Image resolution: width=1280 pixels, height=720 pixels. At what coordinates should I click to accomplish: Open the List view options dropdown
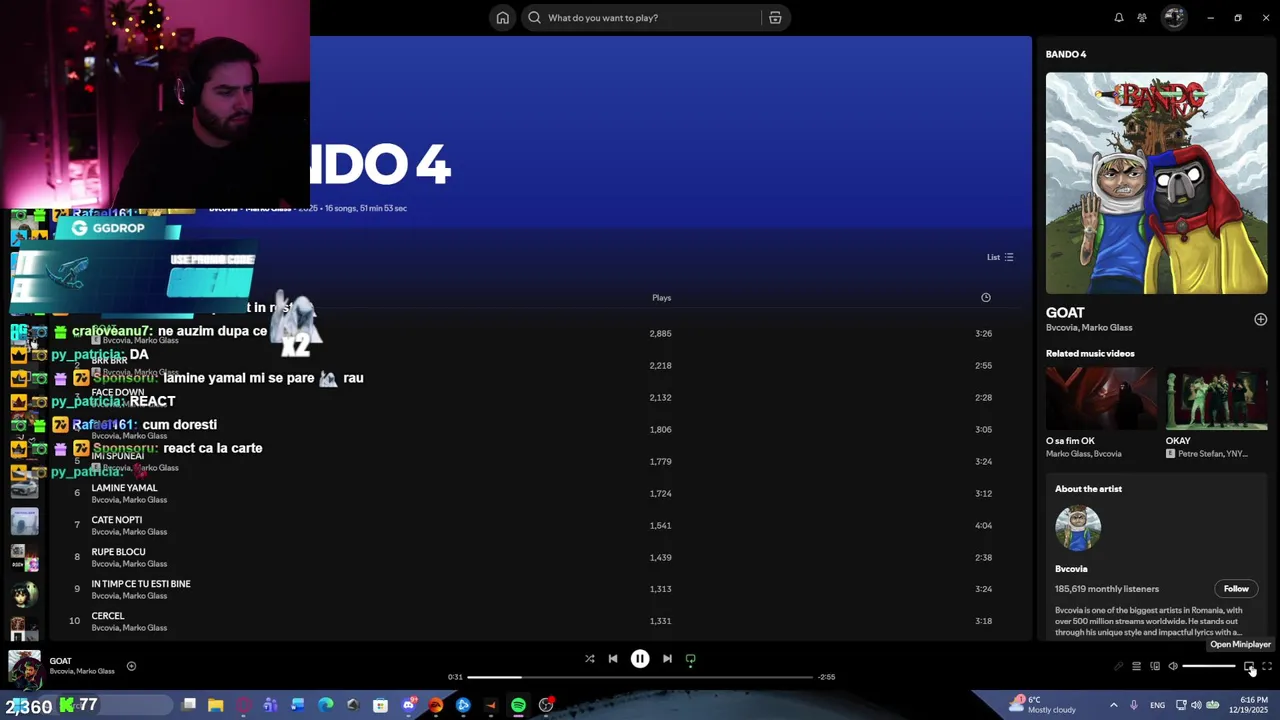1000,257
